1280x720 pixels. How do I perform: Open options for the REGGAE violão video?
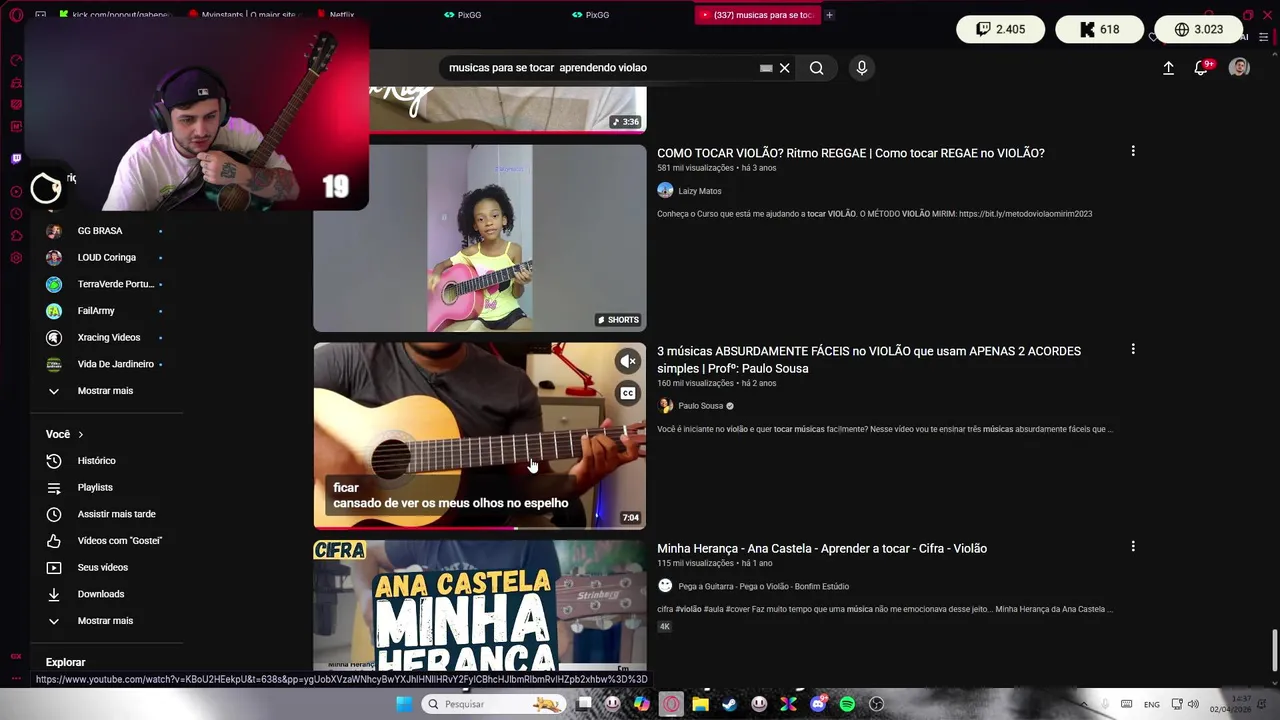pos(1133,151)
